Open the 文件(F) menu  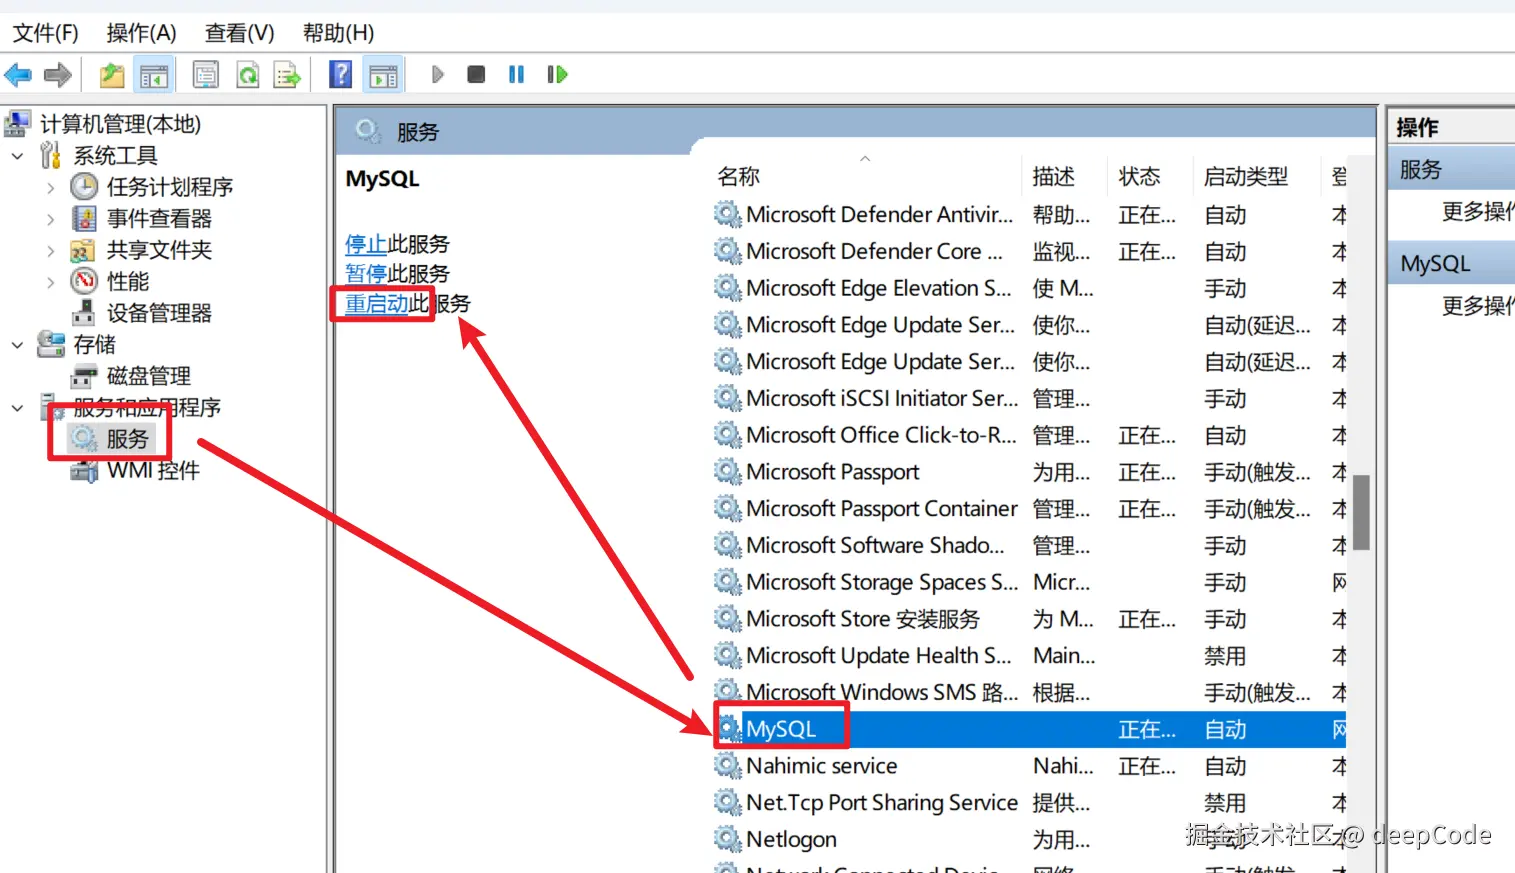(46, 33)
